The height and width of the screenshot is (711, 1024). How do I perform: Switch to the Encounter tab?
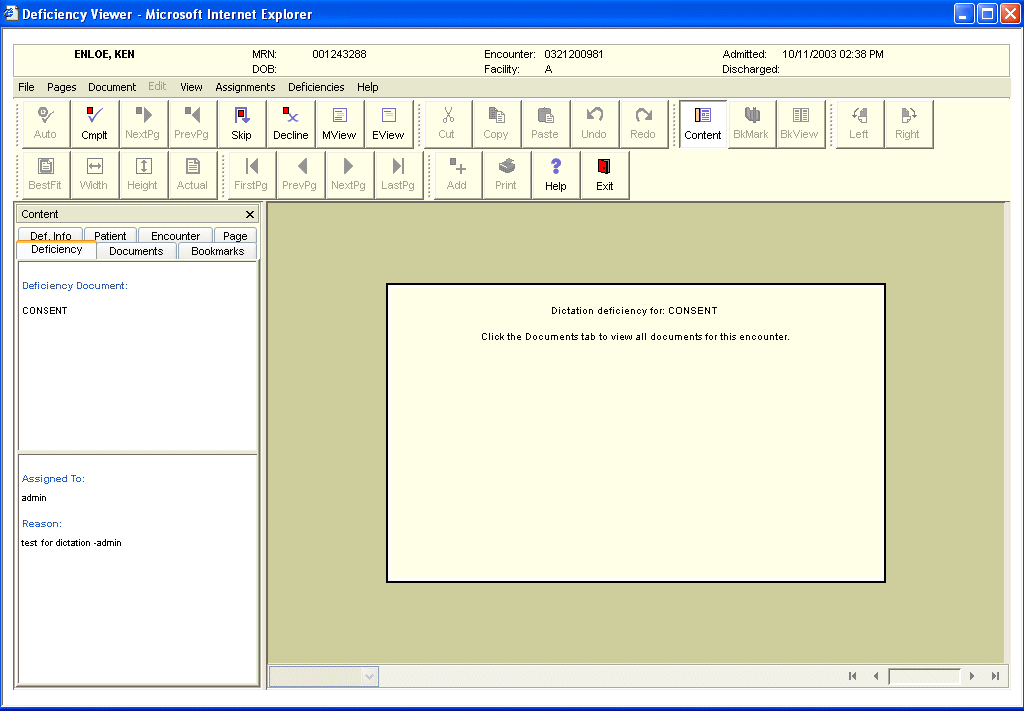tap(175, 235)
